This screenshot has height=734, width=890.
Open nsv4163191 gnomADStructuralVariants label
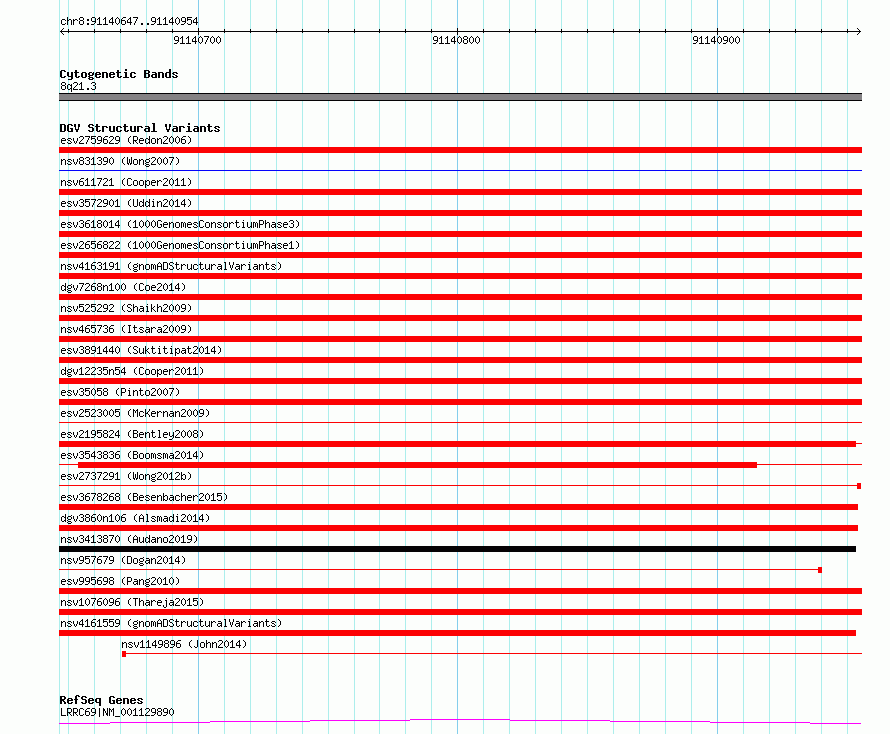[x=171, y=266]
